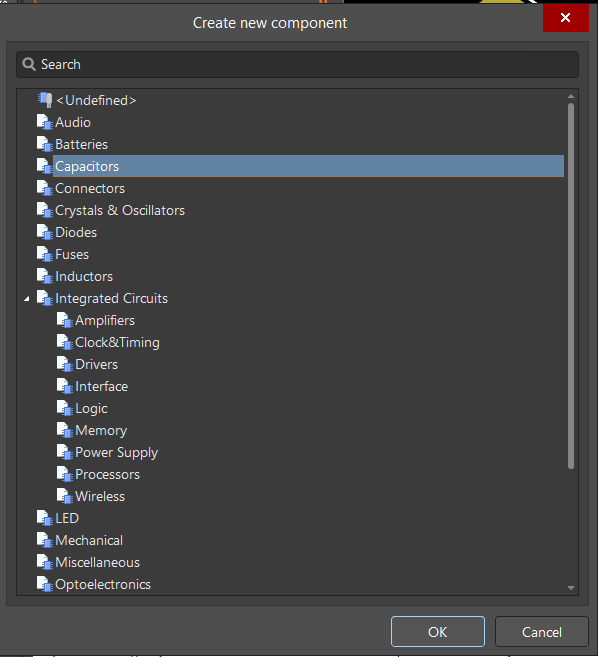The height and width of the screenshot is (657, 598).
Task: Click the Audio component type icon
Action: pos(44,122)
